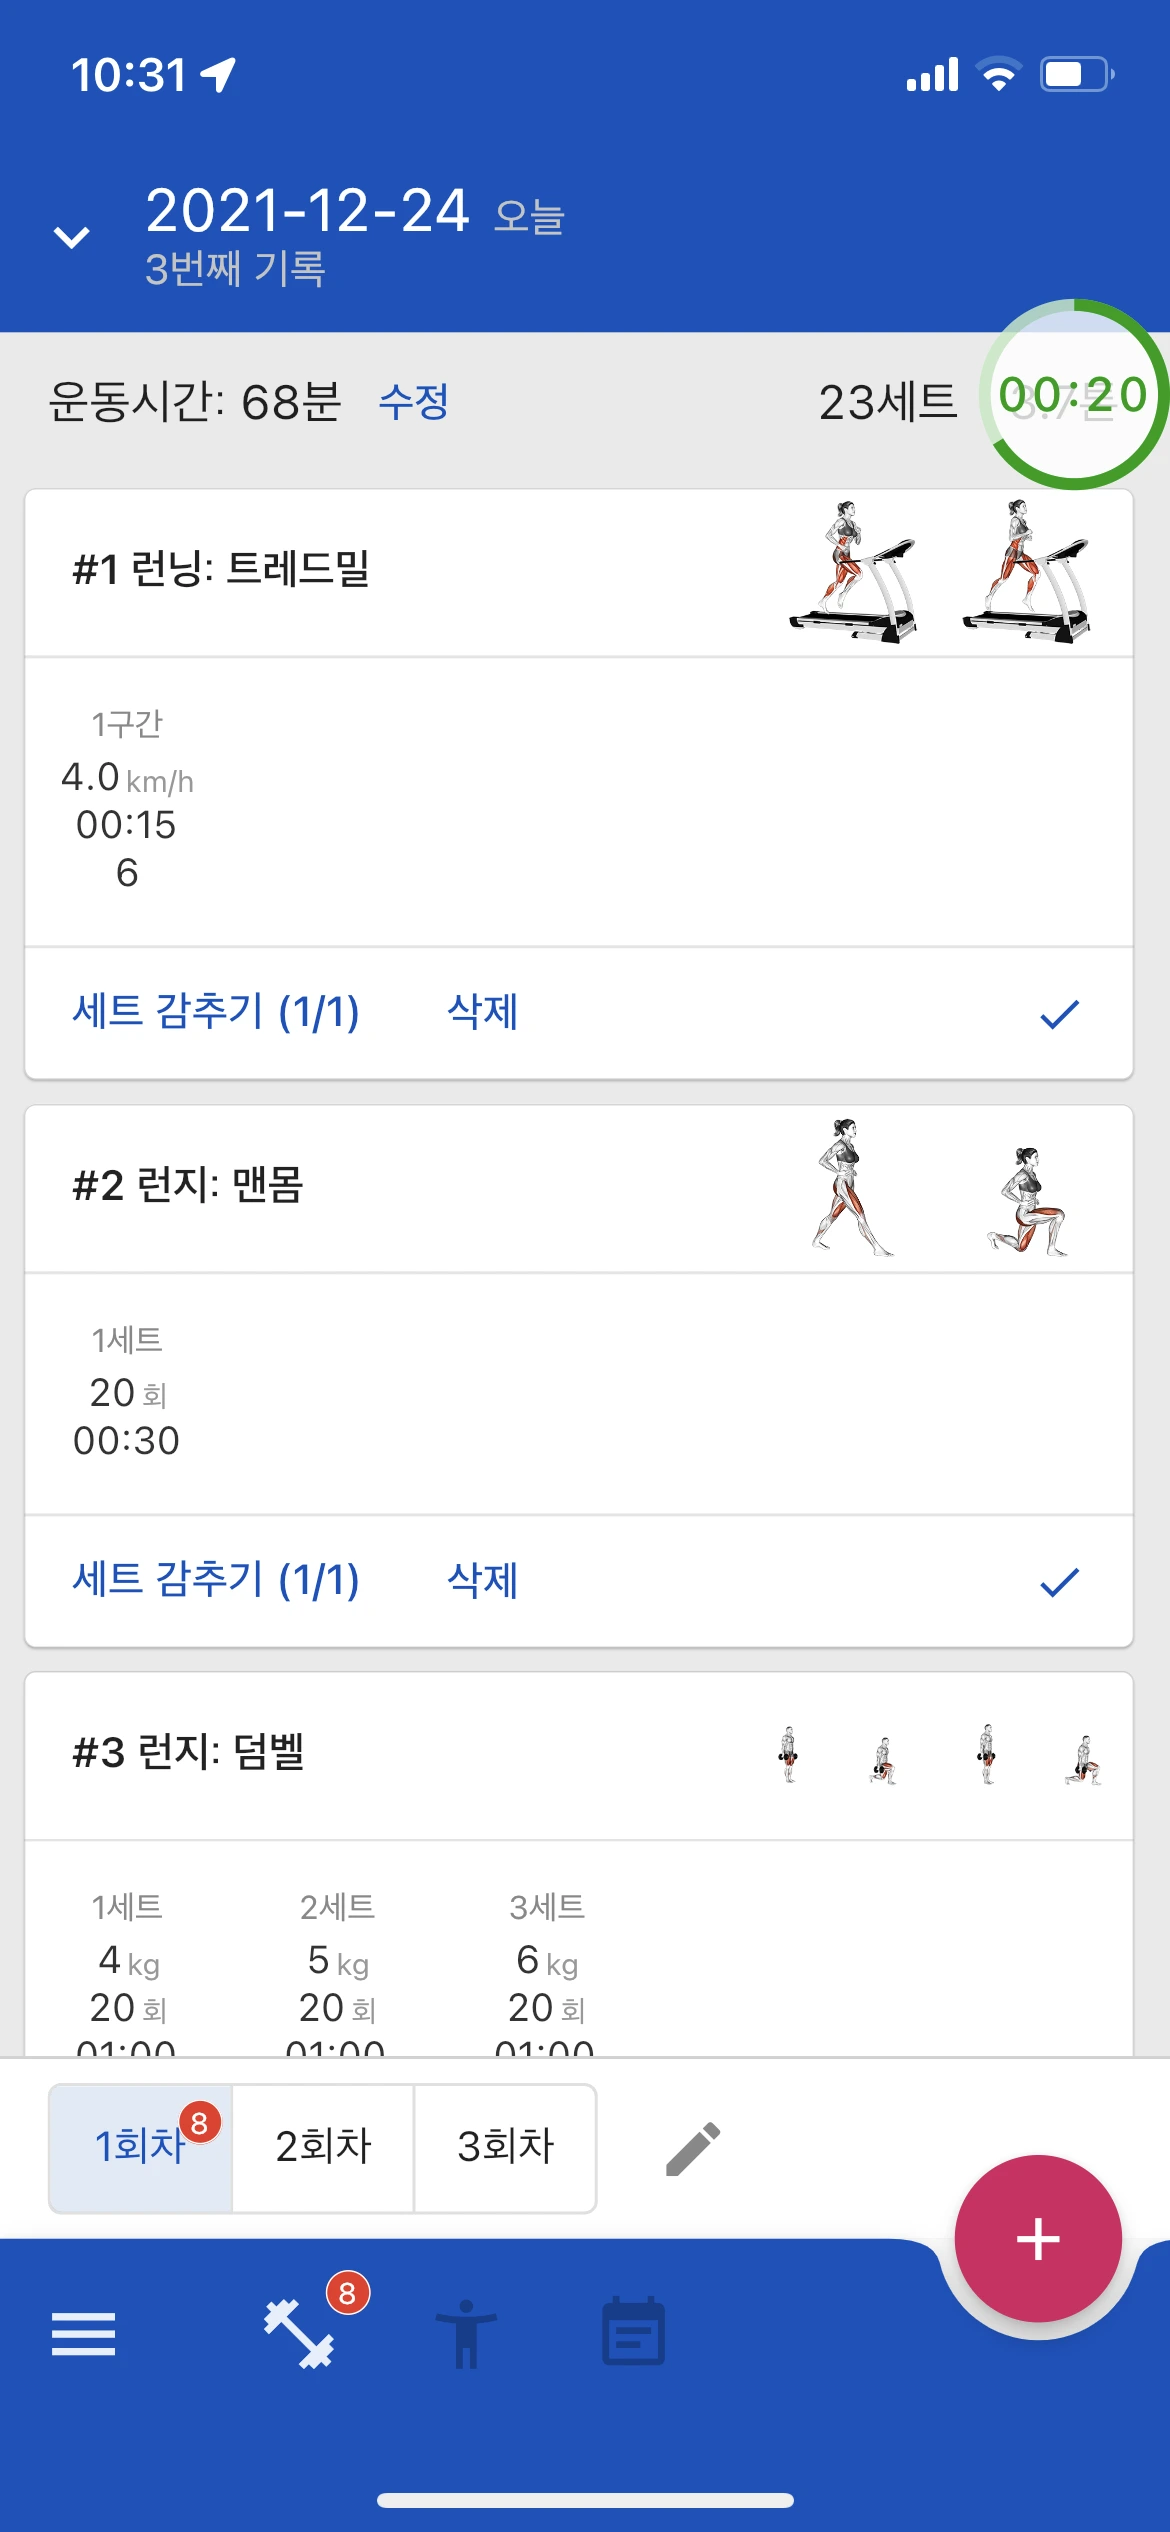Tap the red plus add button
The width and height of the screenshot is (1170, 2532).
click(1038, 2238)
